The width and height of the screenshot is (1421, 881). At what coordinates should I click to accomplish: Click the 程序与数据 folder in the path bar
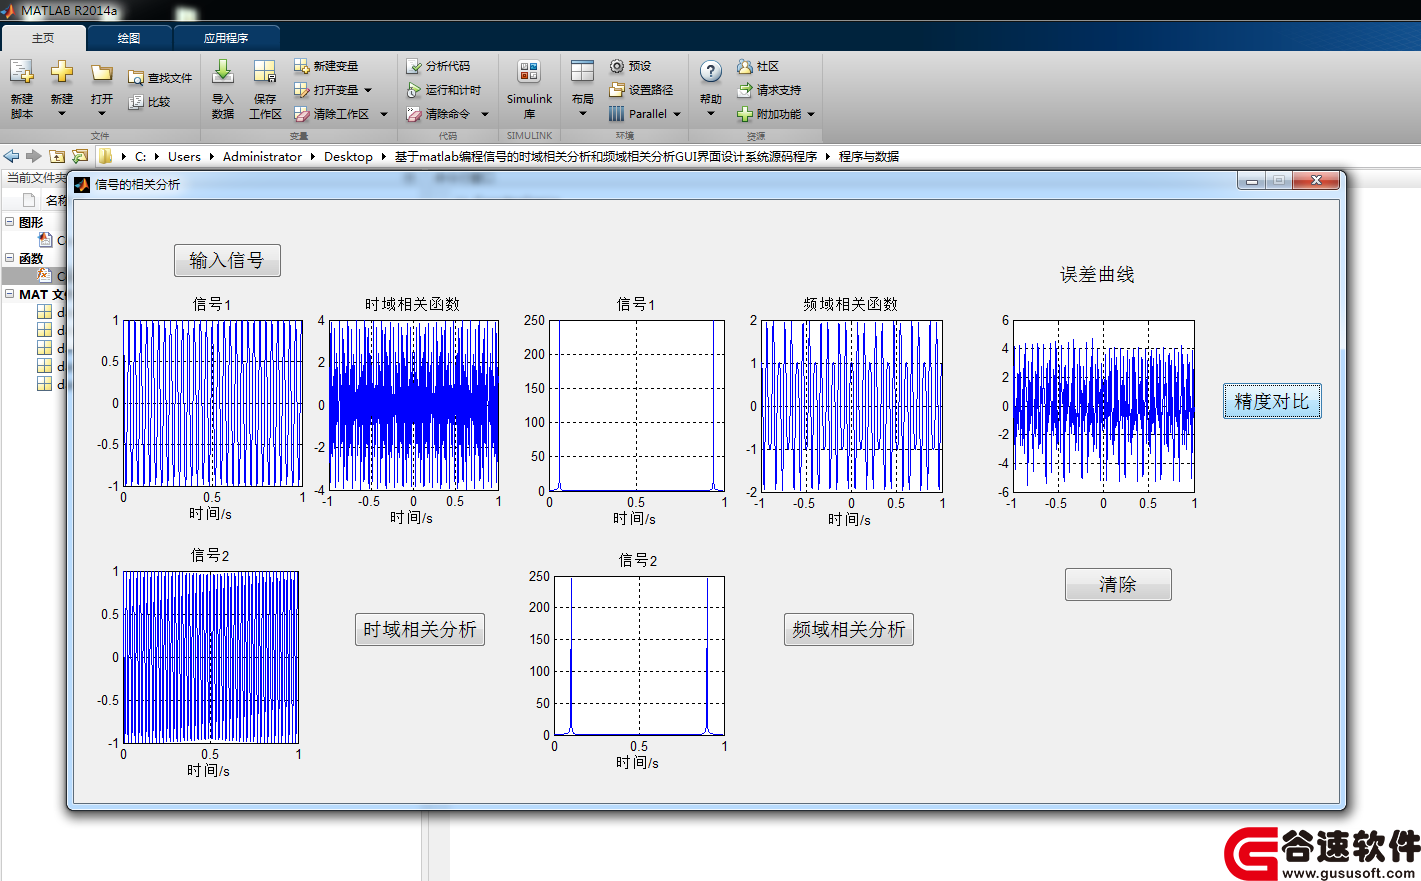click(x=869, y=156)
